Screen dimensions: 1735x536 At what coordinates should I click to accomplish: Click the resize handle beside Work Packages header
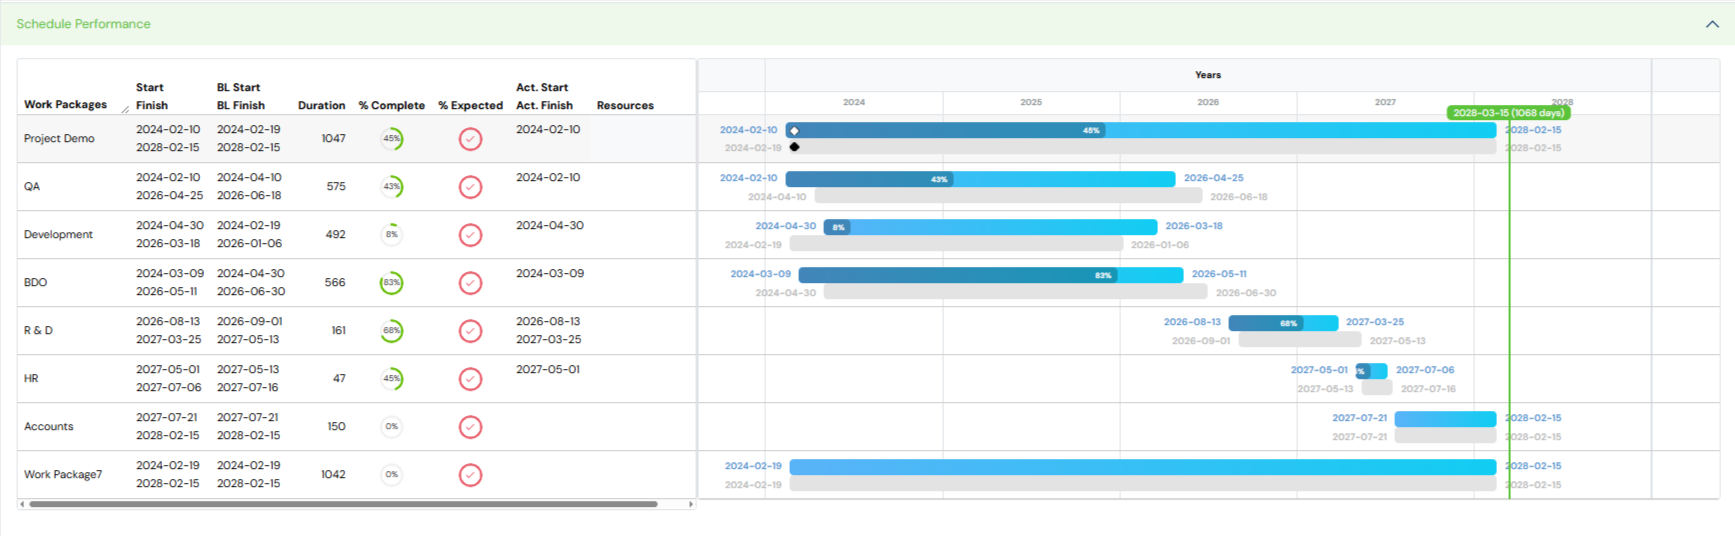(125, 109)
